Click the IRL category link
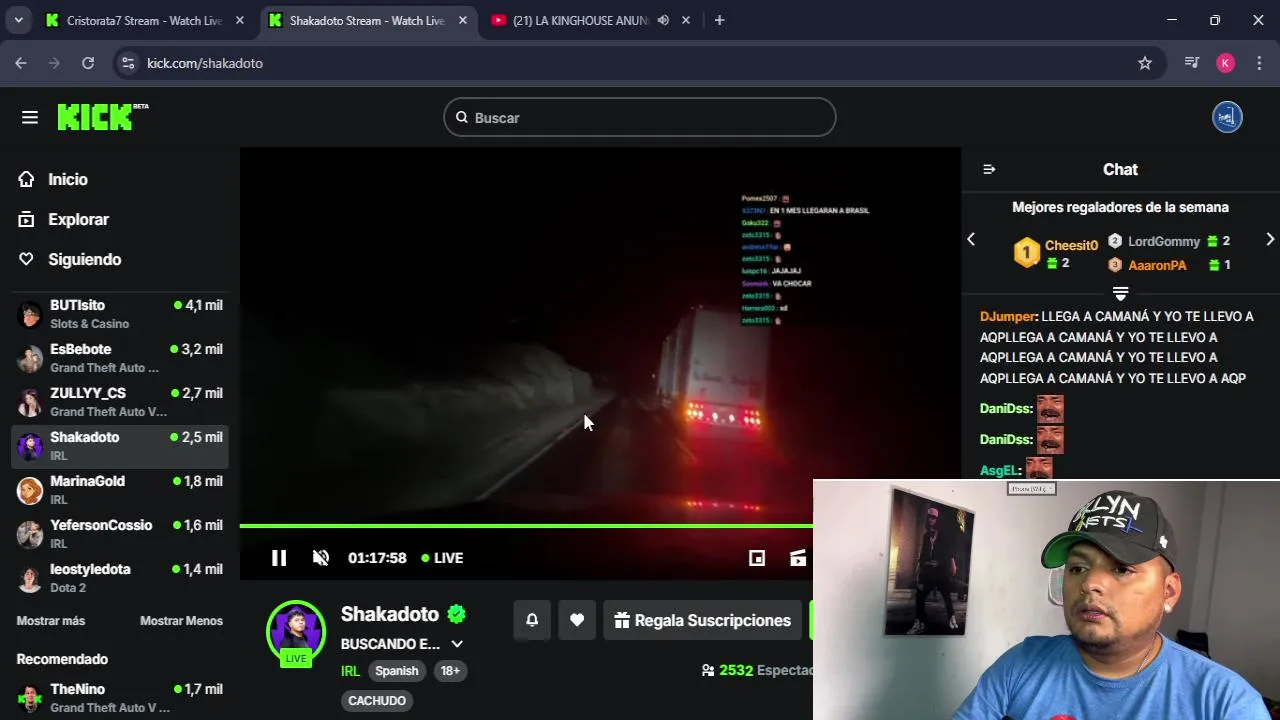 click(x=350, y=671)
